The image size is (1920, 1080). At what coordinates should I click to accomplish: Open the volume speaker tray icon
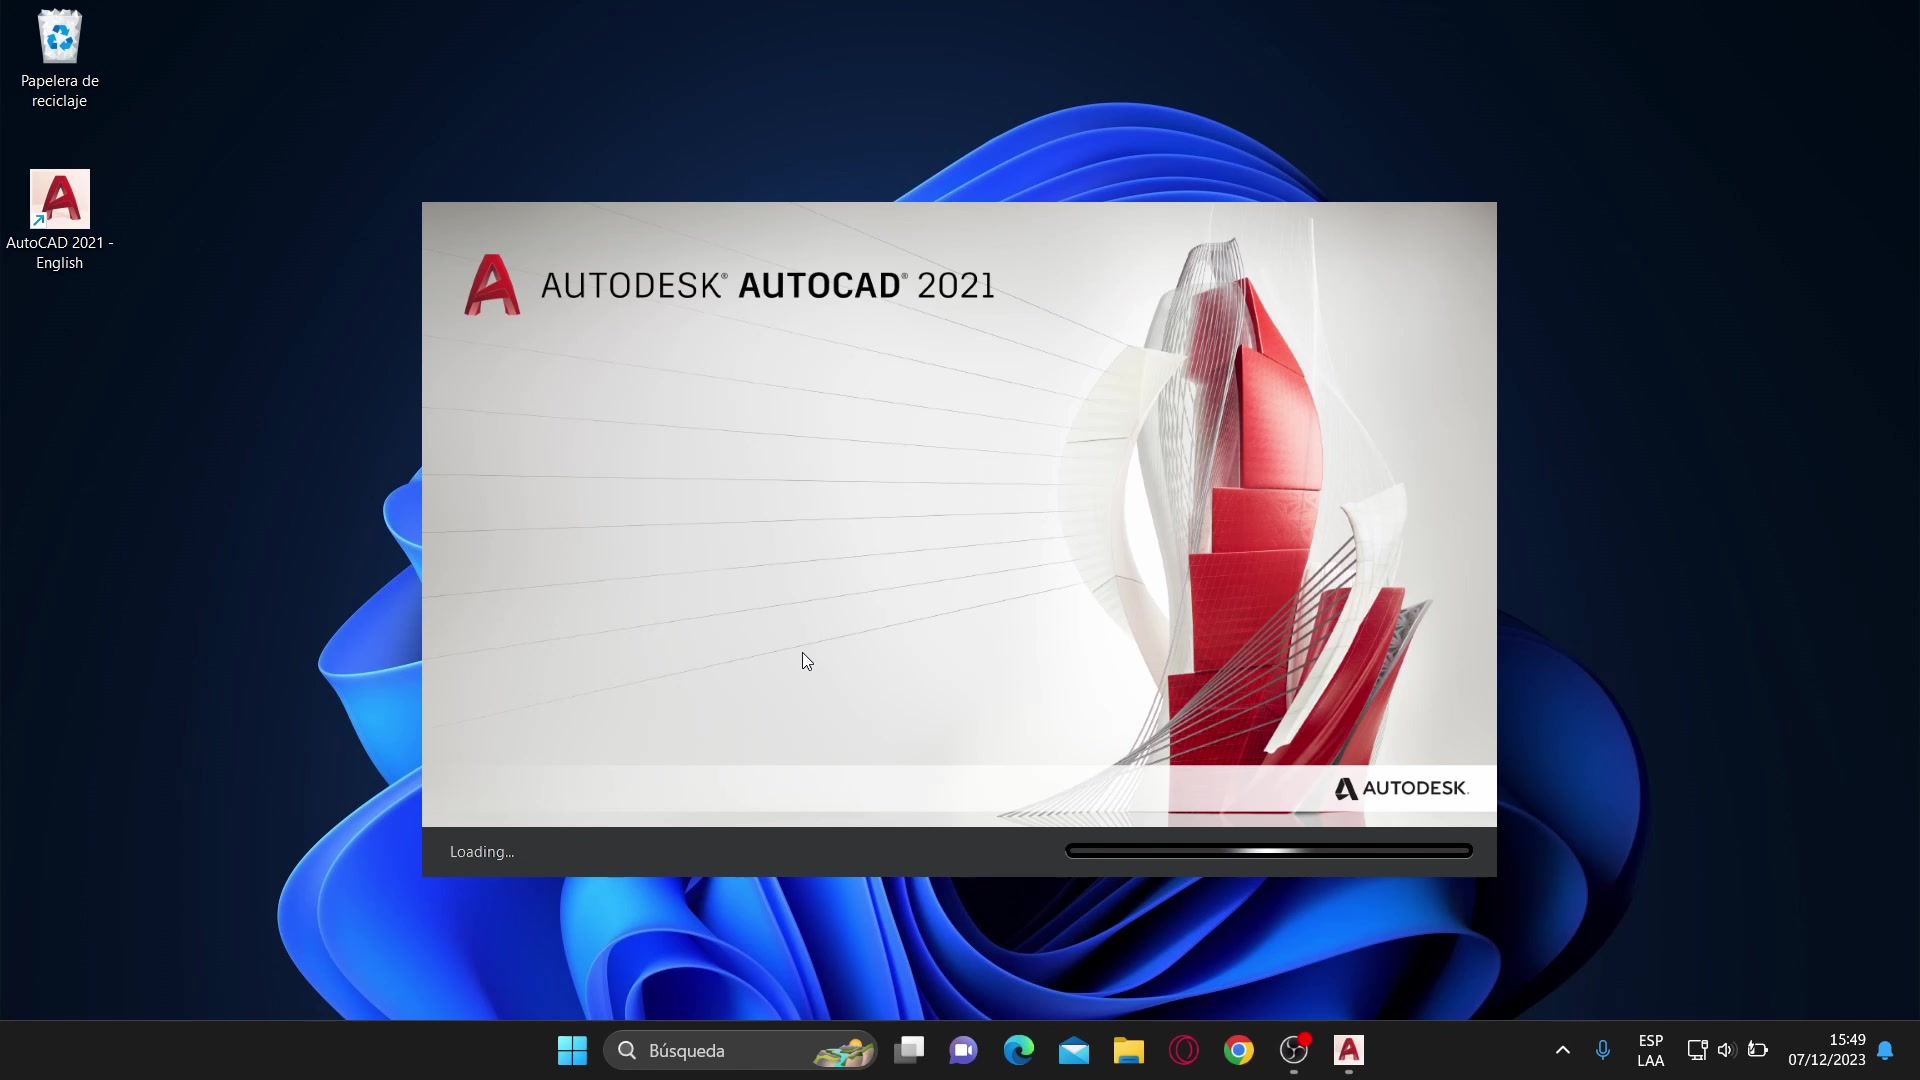pyautogui.click(x=1726, y=1050)
